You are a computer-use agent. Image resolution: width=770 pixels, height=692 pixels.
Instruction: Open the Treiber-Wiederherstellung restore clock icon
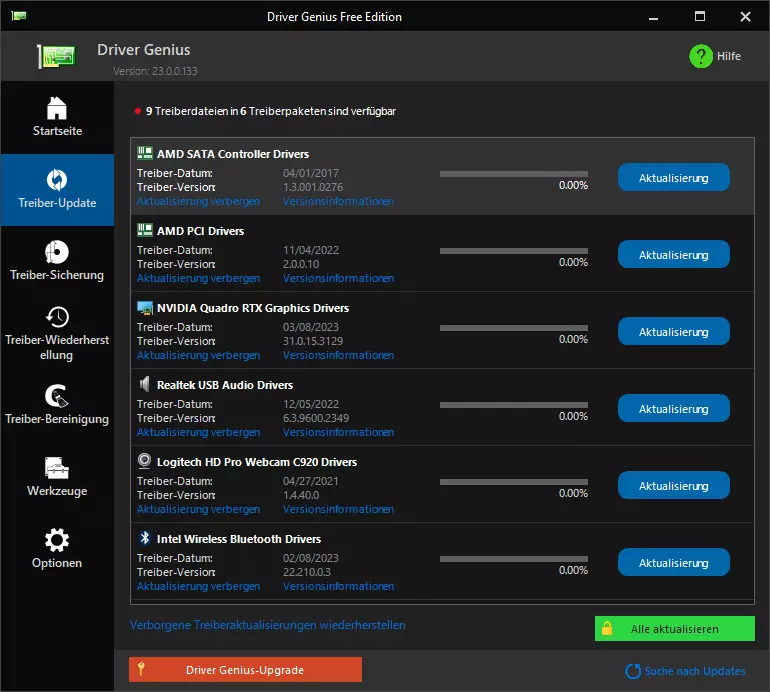tap(57, 317)
